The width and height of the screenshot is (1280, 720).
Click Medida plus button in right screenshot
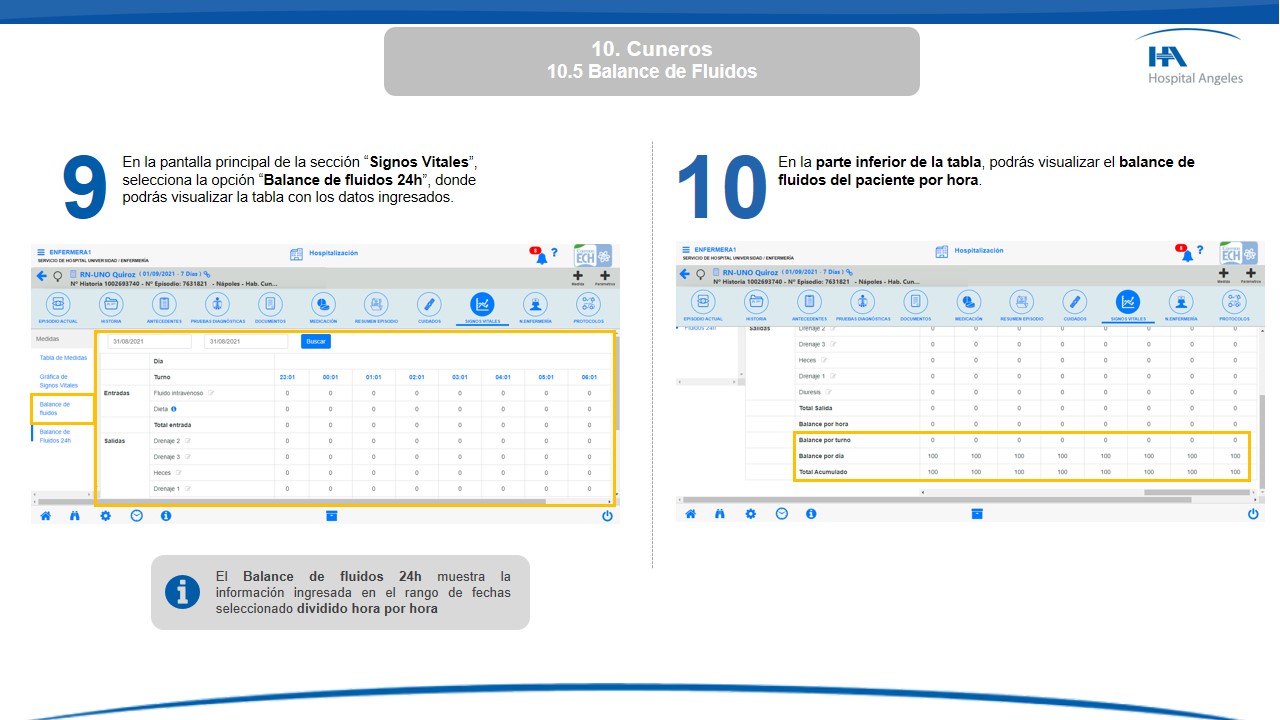pyautogui.click(x=1223, y=274)
